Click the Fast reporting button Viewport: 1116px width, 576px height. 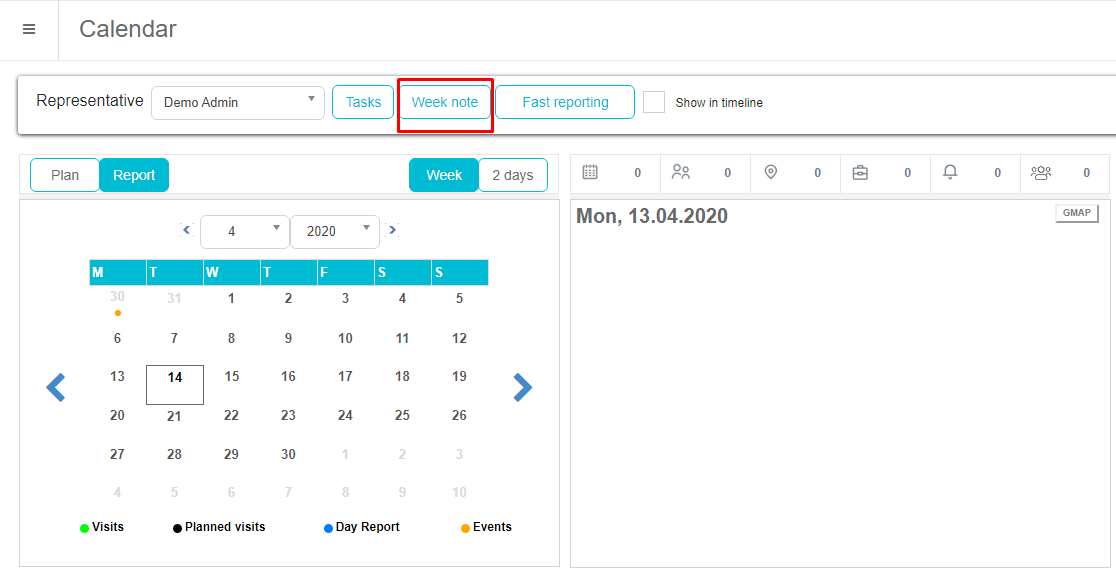click(x=565, y=102)
